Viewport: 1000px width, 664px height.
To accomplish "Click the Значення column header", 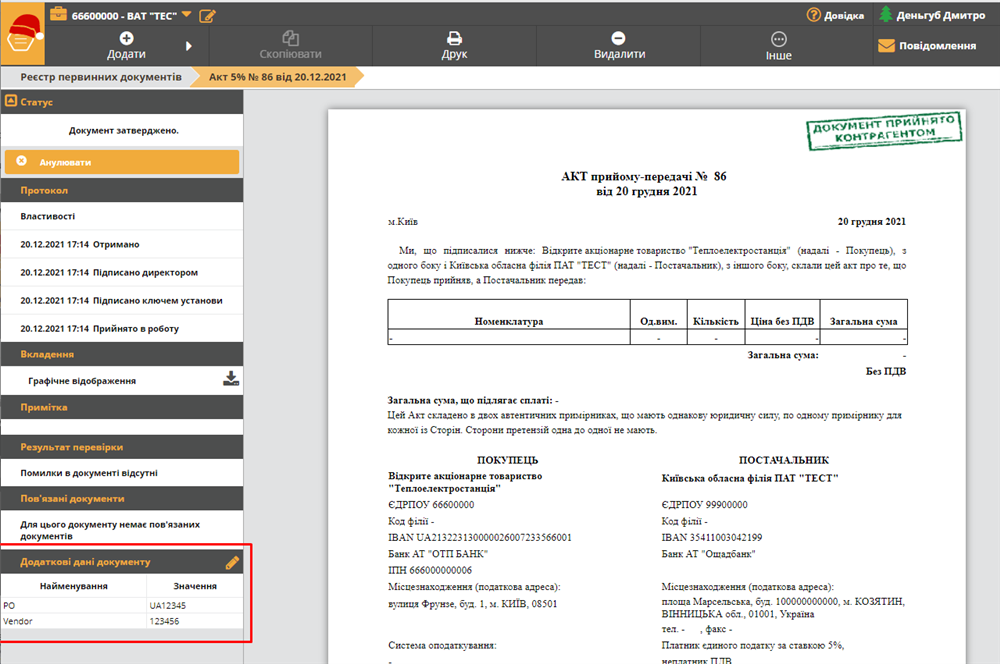I will pos(195,586).
